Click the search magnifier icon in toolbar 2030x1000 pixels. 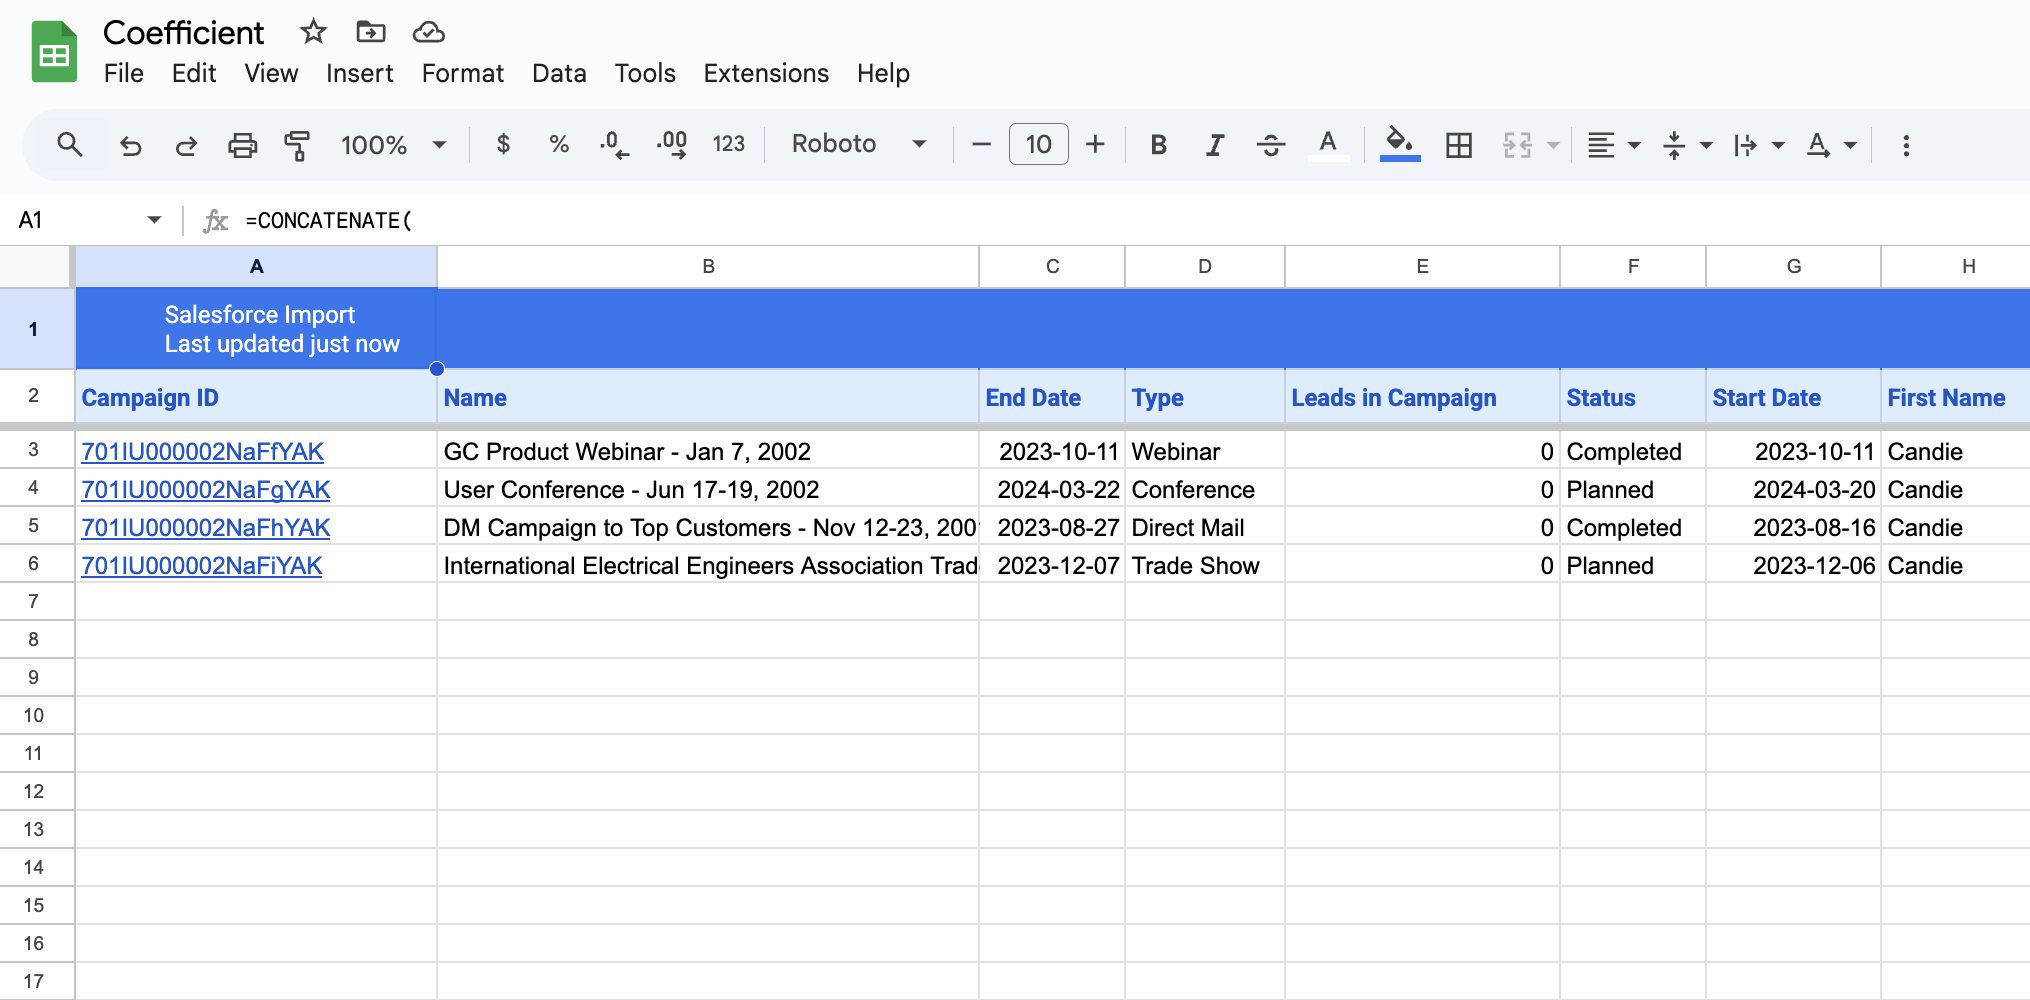click(x=69, y=145)
